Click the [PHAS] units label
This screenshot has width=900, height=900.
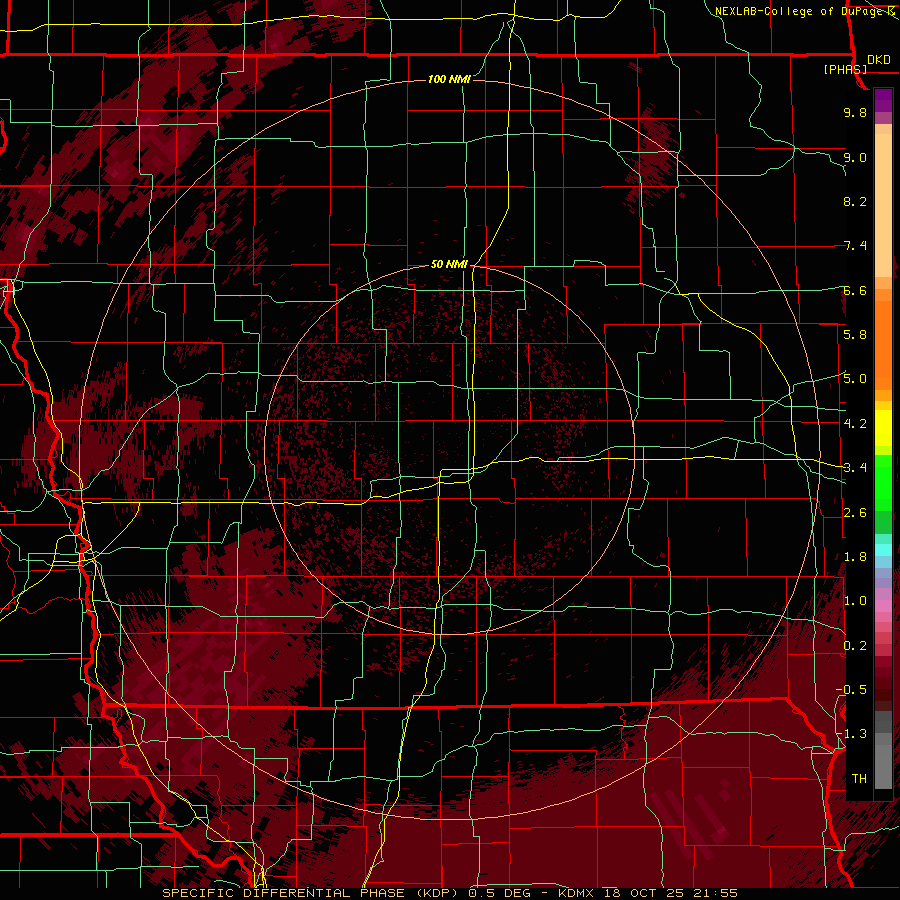(x=845, y=69)
